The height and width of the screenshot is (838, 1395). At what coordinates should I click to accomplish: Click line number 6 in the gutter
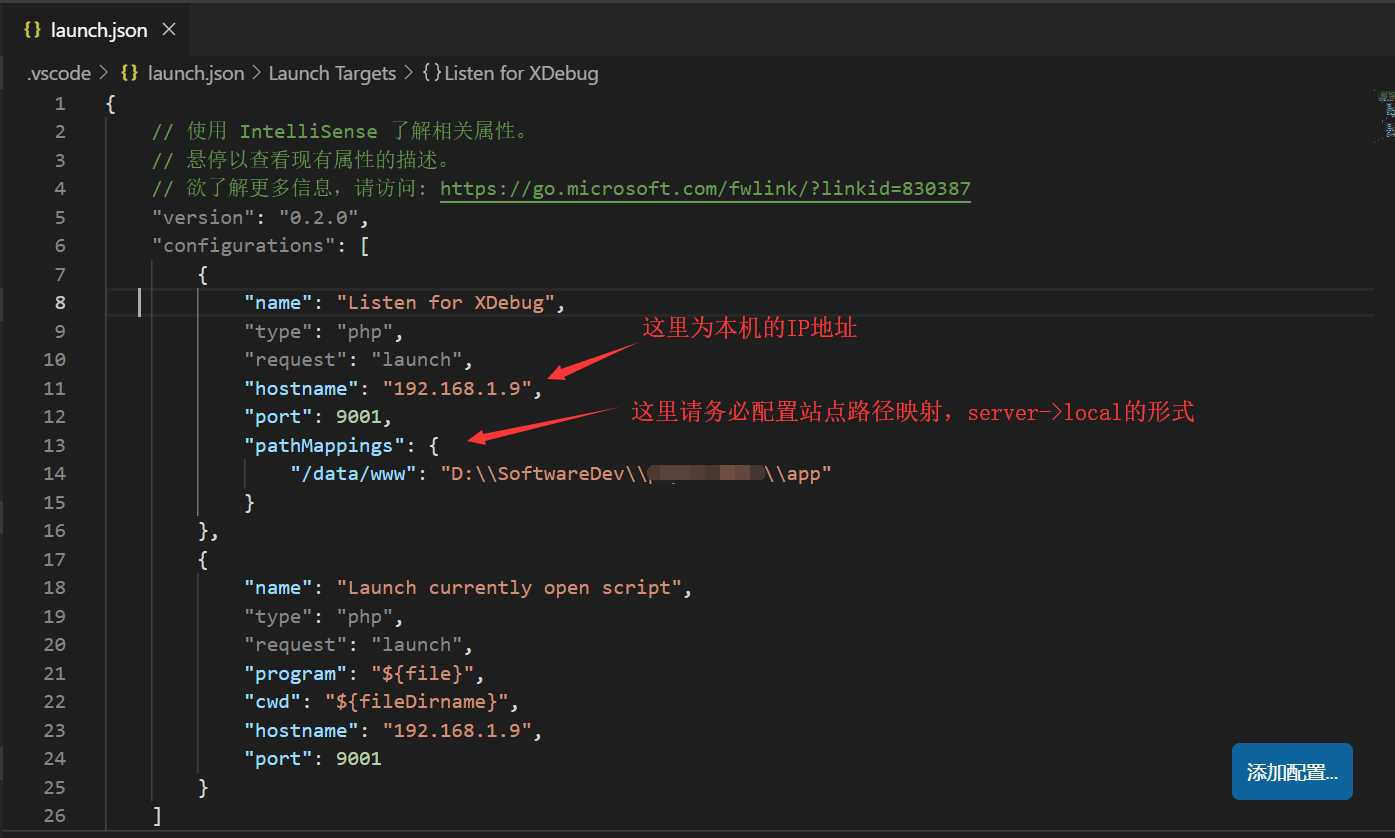60,245
